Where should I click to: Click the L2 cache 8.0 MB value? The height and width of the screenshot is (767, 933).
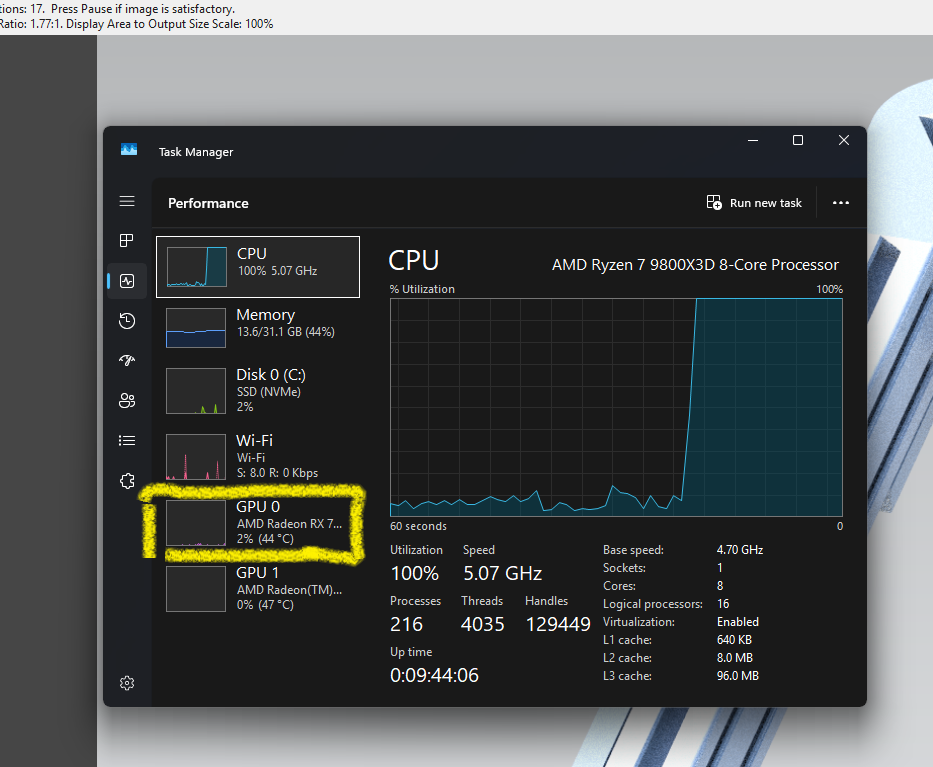735,658
